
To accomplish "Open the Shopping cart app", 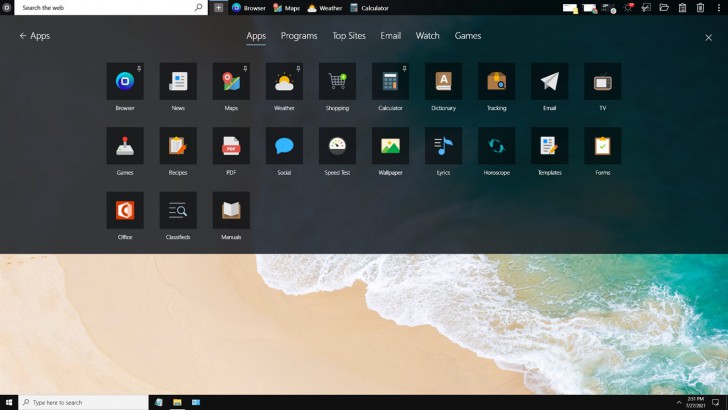I will (337, 81).
